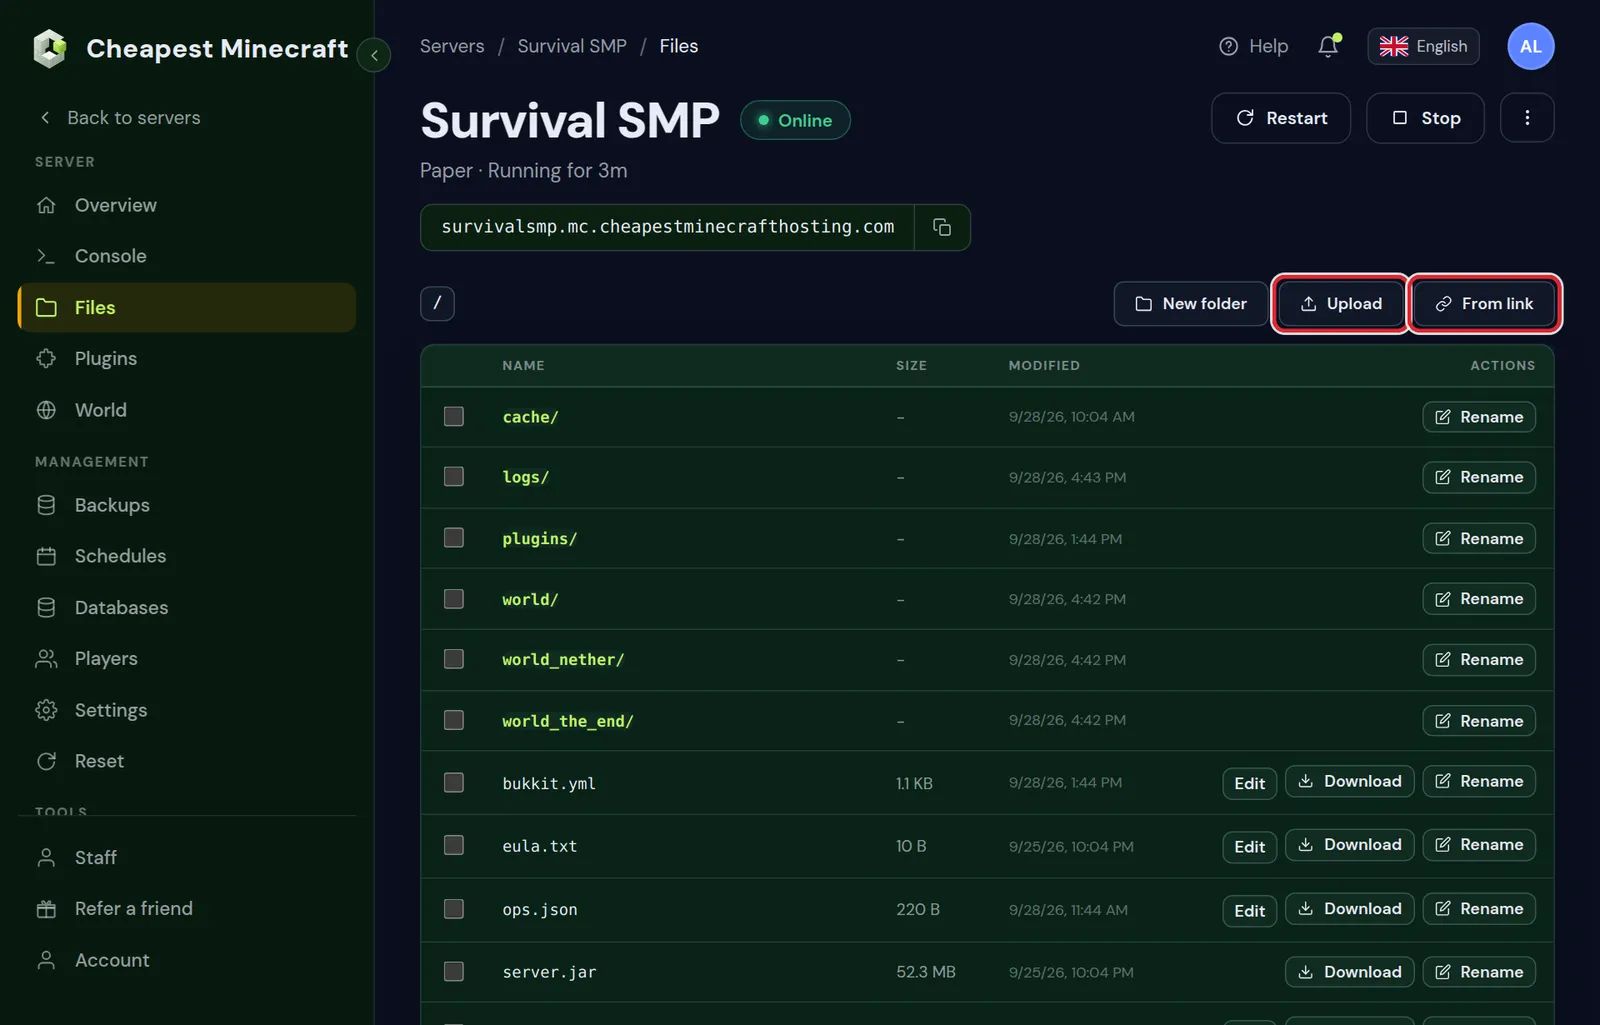Create a new folder
The image size is (1600, 1025).
(1191, 303)
